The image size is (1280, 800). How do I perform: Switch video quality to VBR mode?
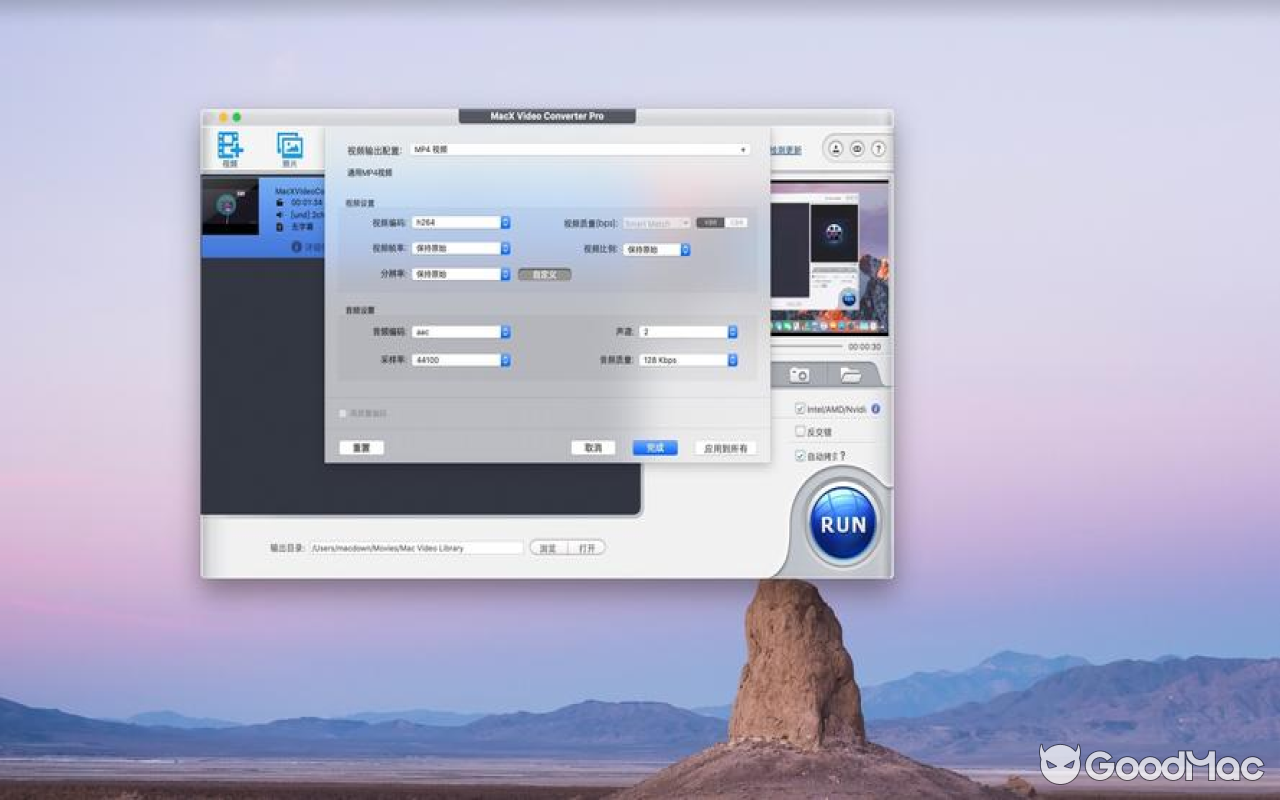[x=710, y=222]
